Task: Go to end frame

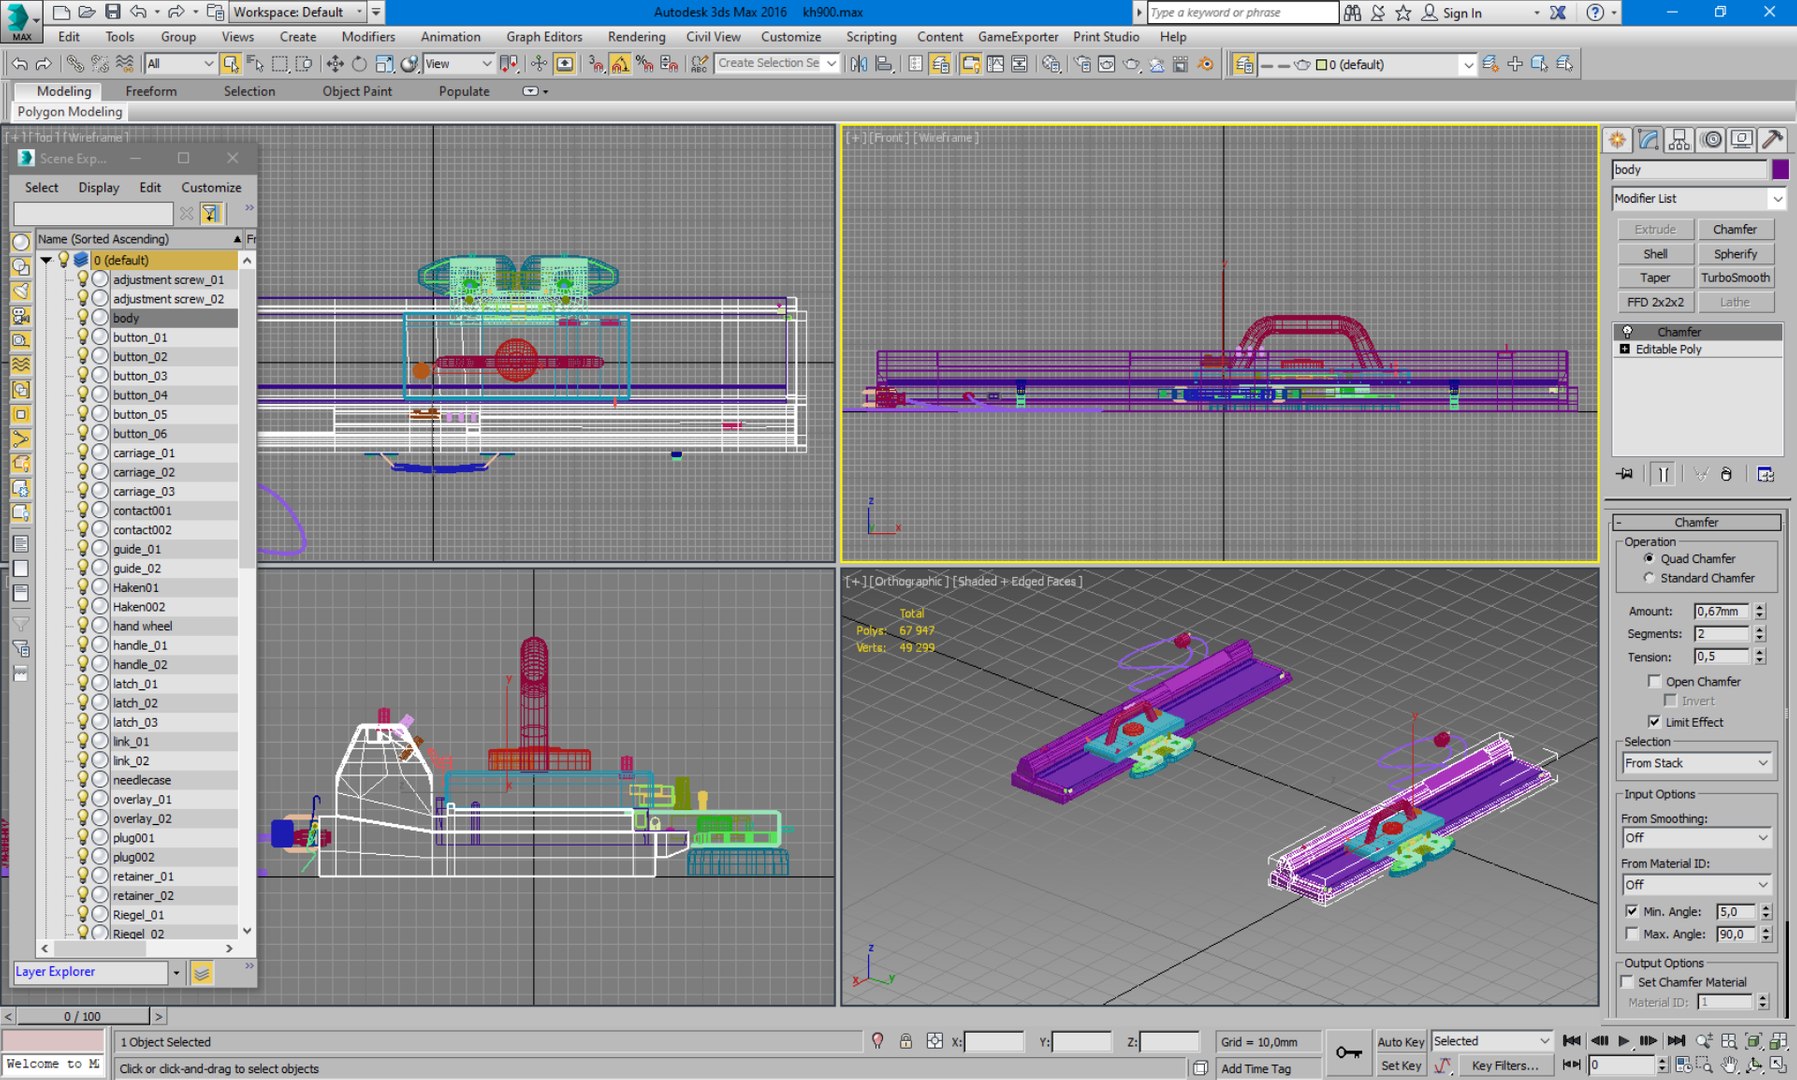Action: click(1677, 1041)
